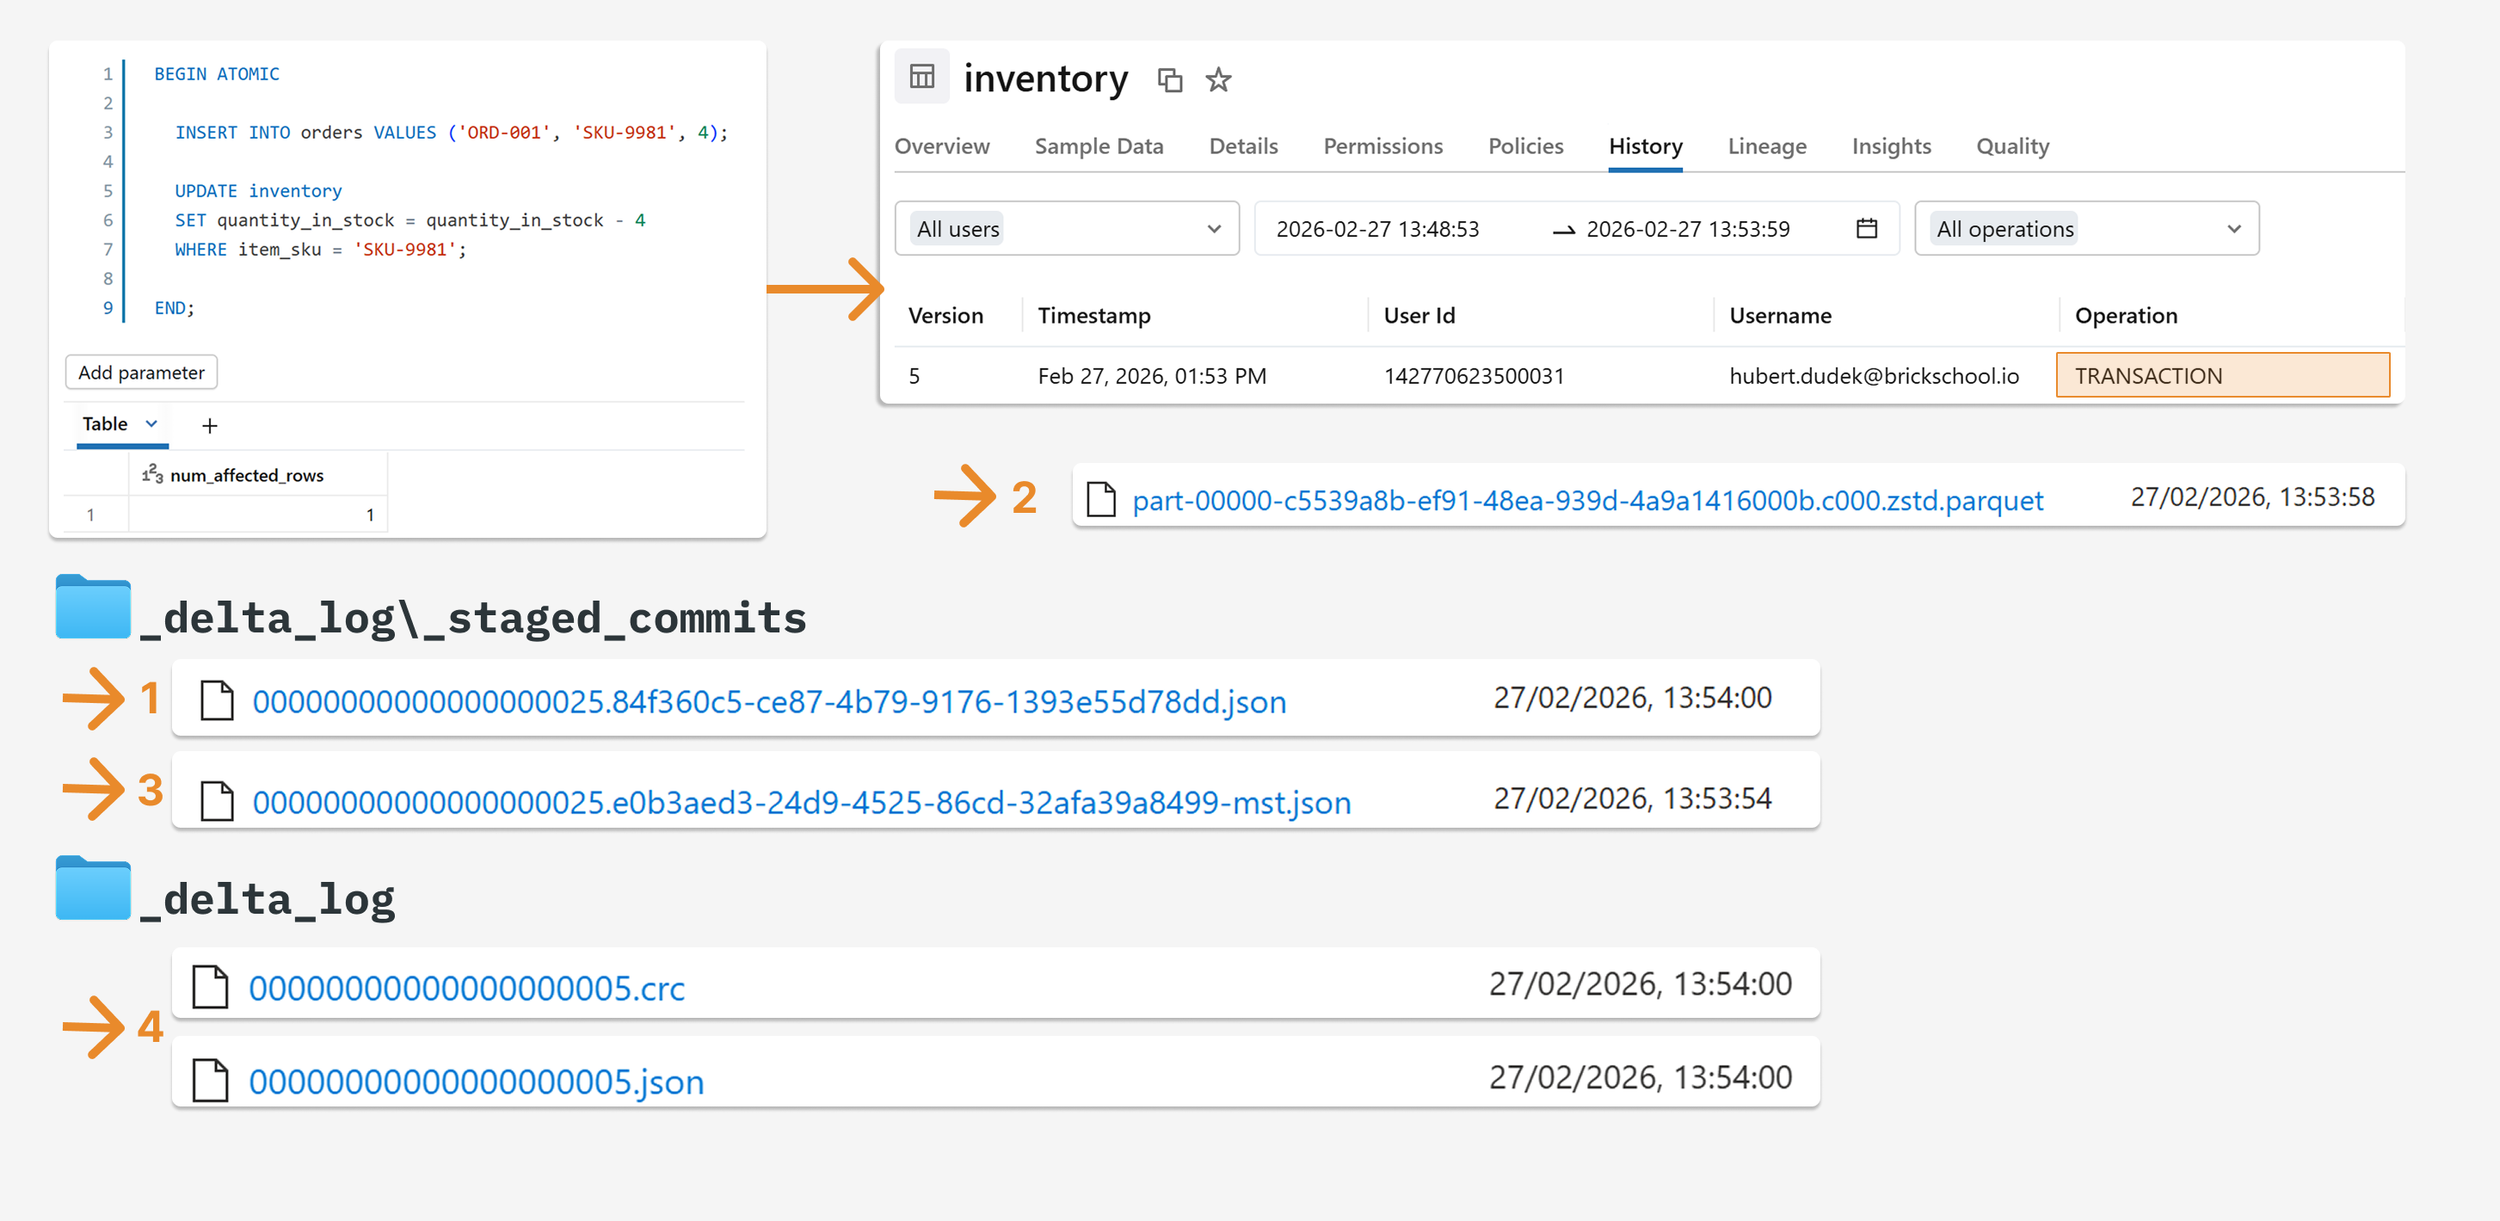Click the start timestamp 13:48:53 field
Image resolution: width=2500 pixels, height=1221 pixels.
[x=1377, y=229]
